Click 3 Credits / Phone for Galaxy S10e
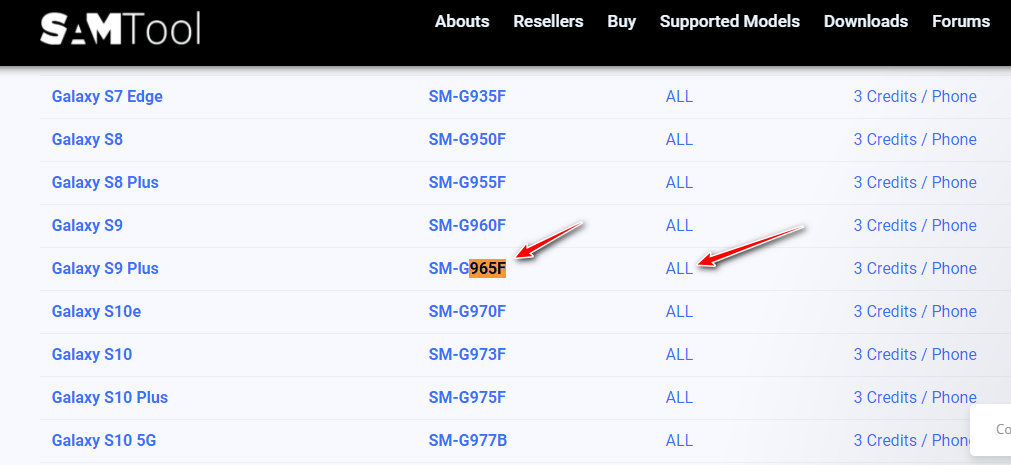The width and height of the screenshot is (1011, 465). [x=915, y=312]
